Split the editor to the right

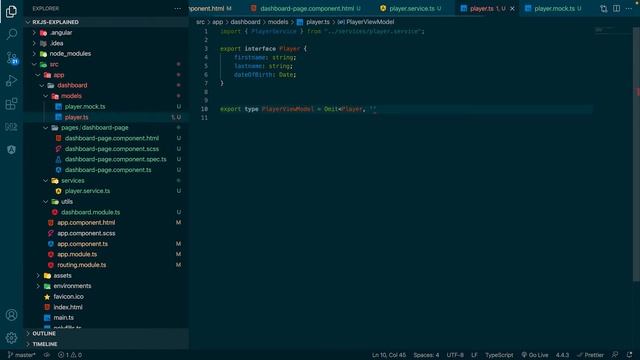[616, 9]
